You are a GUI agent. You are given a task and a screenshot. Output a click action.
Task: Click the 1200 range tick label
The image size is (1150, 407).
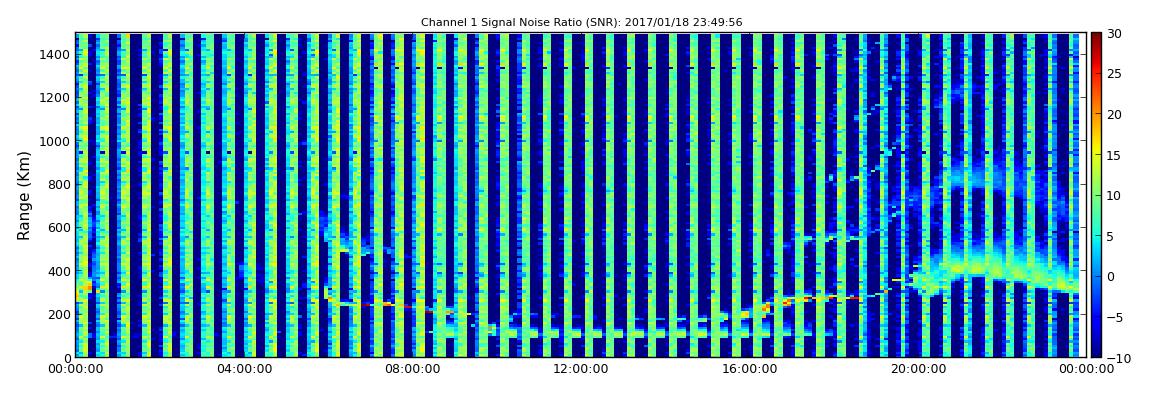tap(56, 98)
